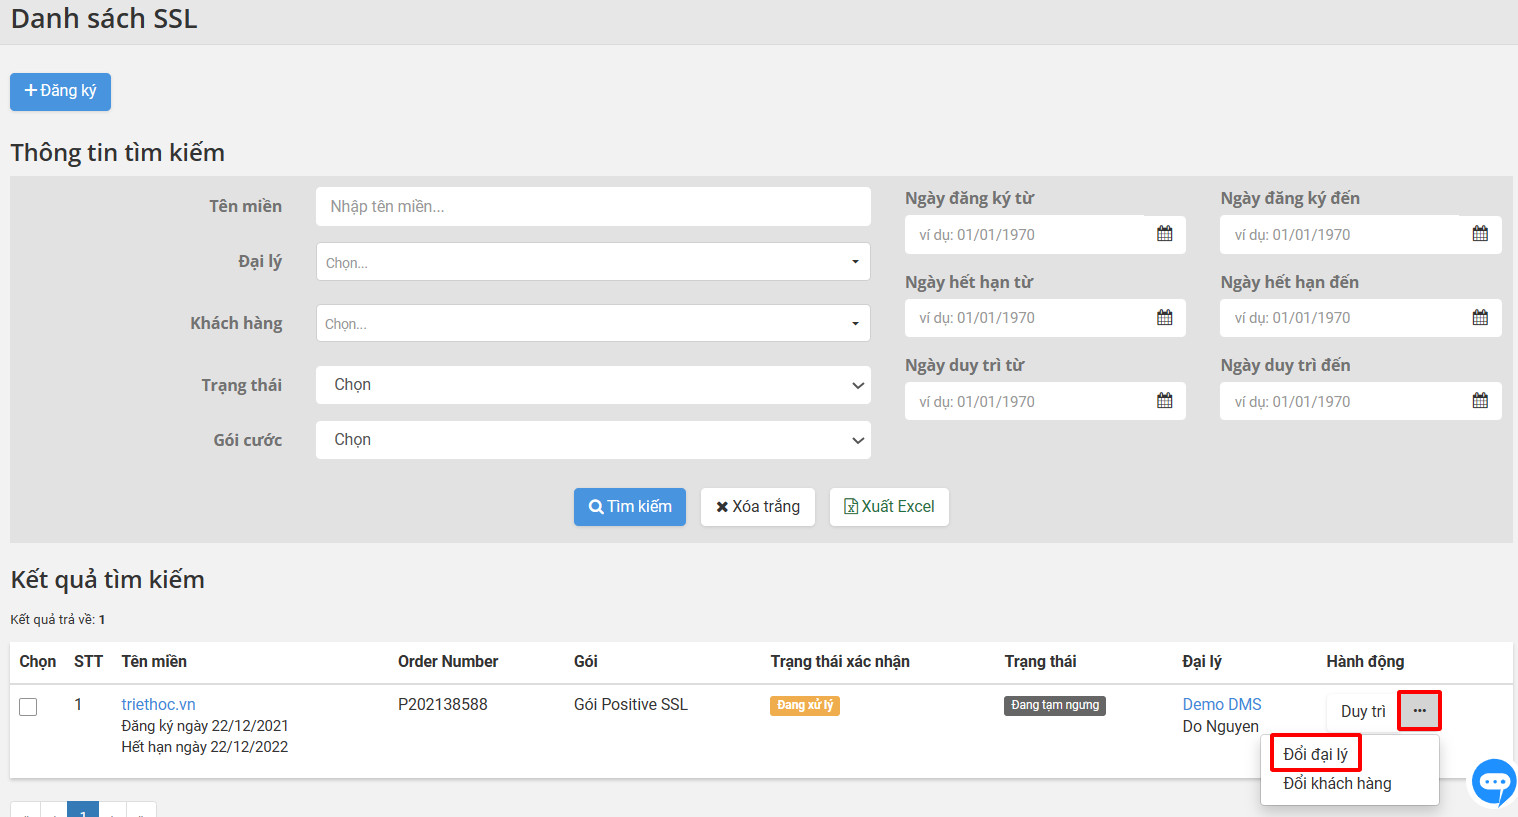Expand the Trạng thái select box
The width and height of the screenshot is (1518, 817).
[593, 385]
